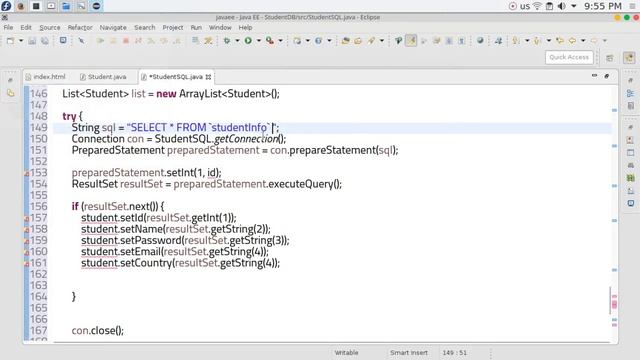Open the Fedora application menu icon

pos(6,6)
